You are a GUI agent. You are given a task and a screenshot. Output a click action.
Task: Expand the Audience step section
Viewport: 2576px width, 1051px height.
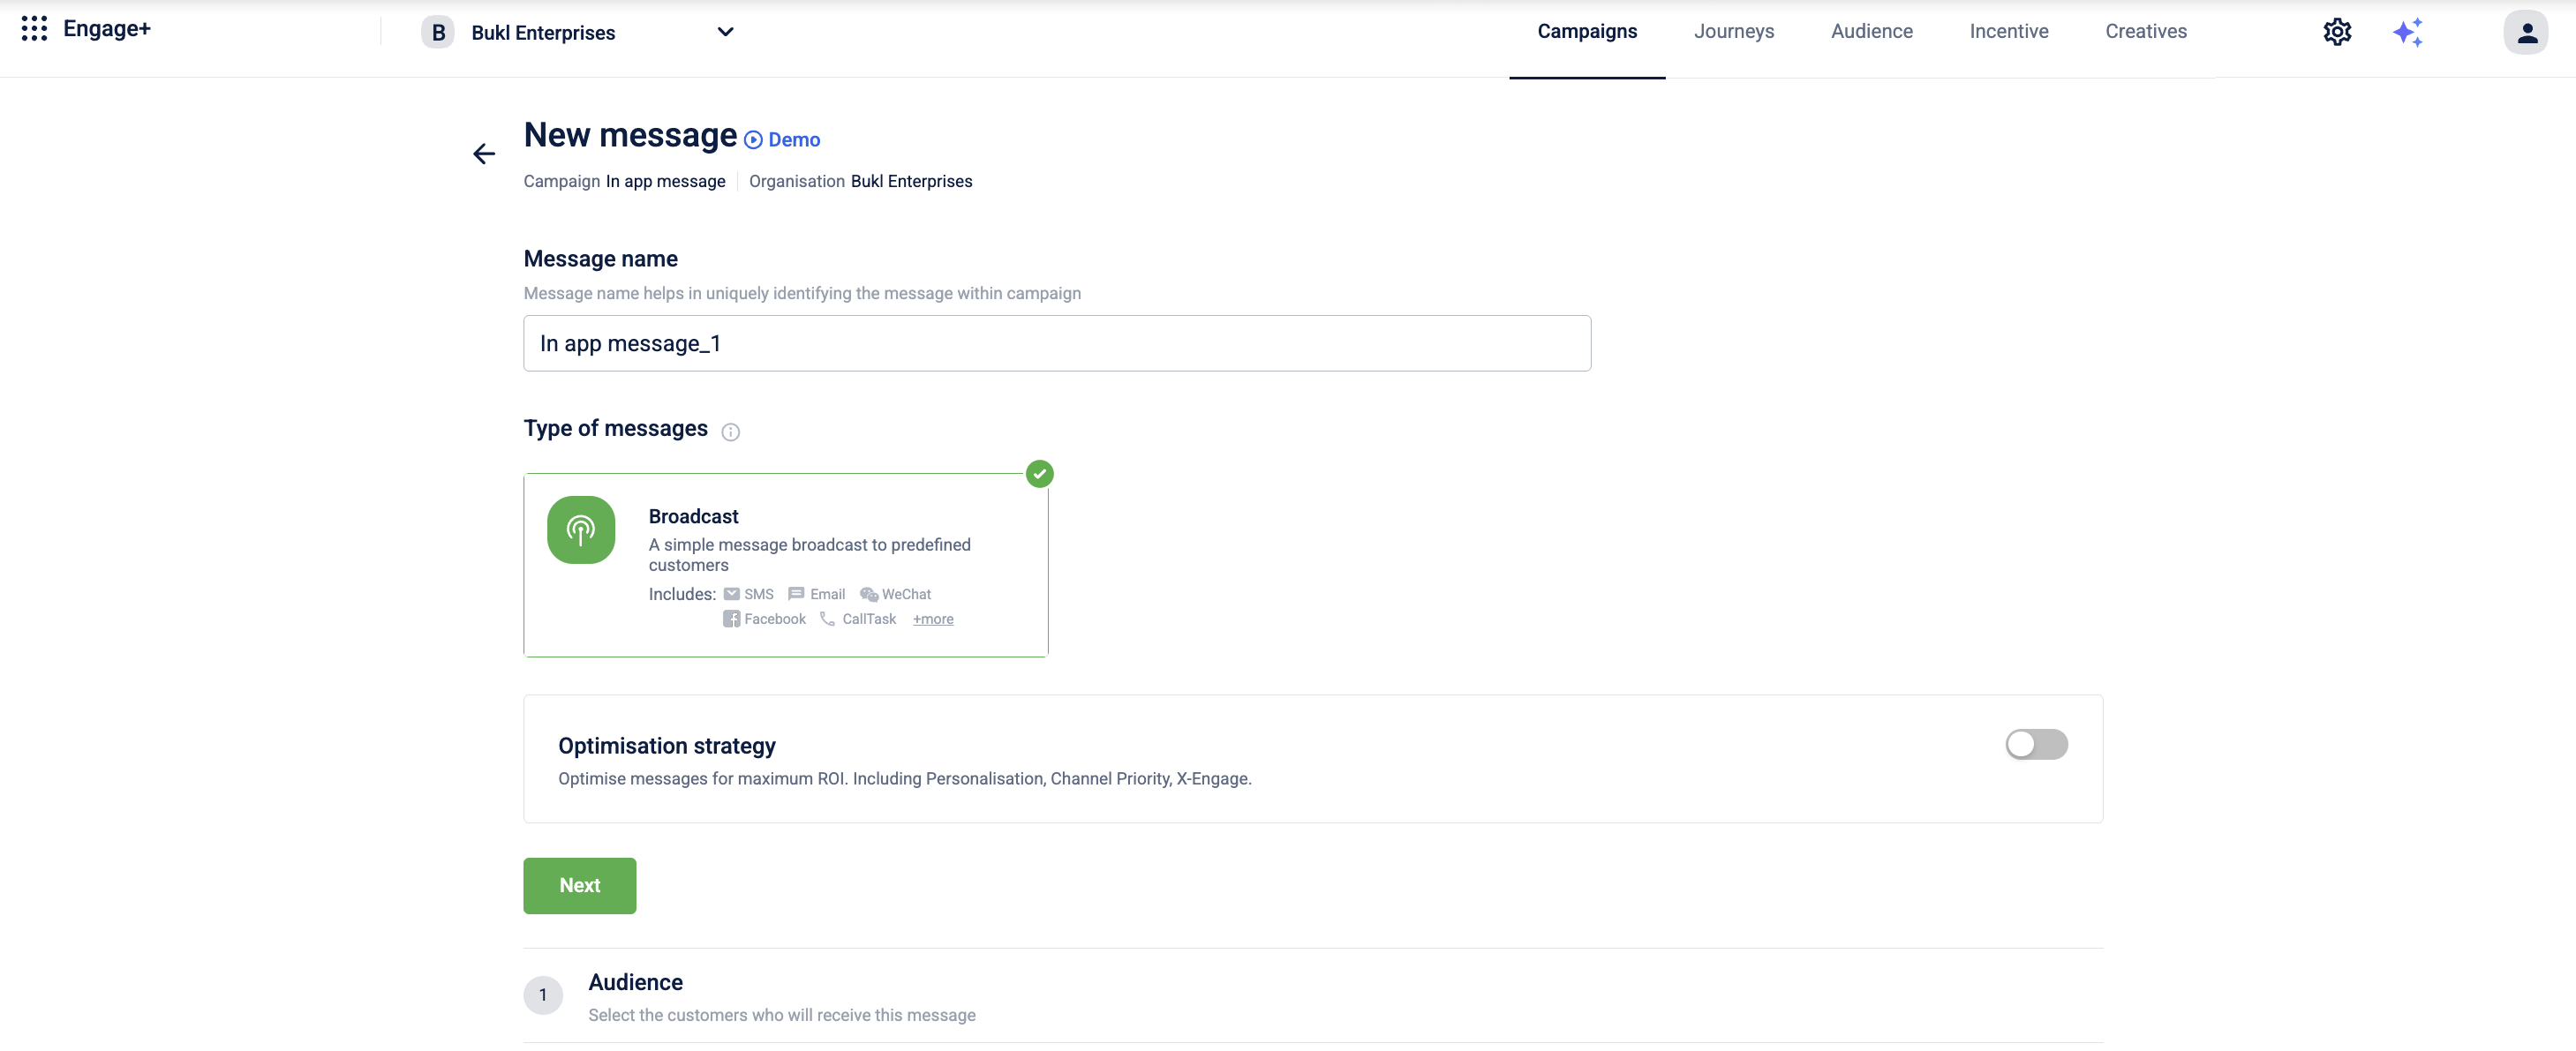coord(1313,997)
